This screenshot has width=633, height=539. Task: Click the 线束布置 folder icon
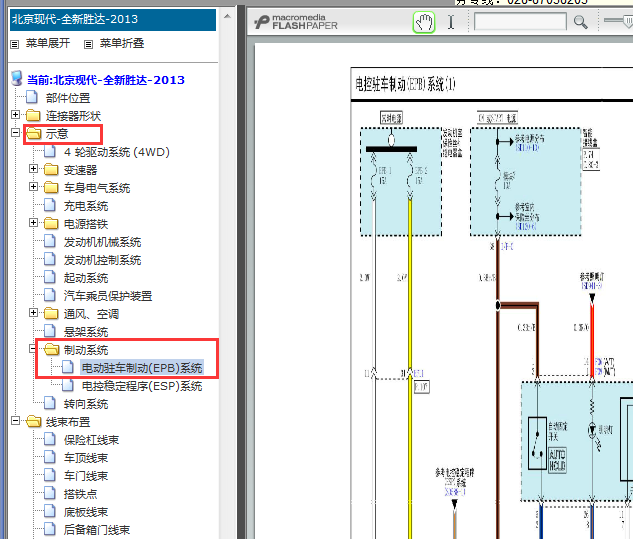click(x=34, y=422)
